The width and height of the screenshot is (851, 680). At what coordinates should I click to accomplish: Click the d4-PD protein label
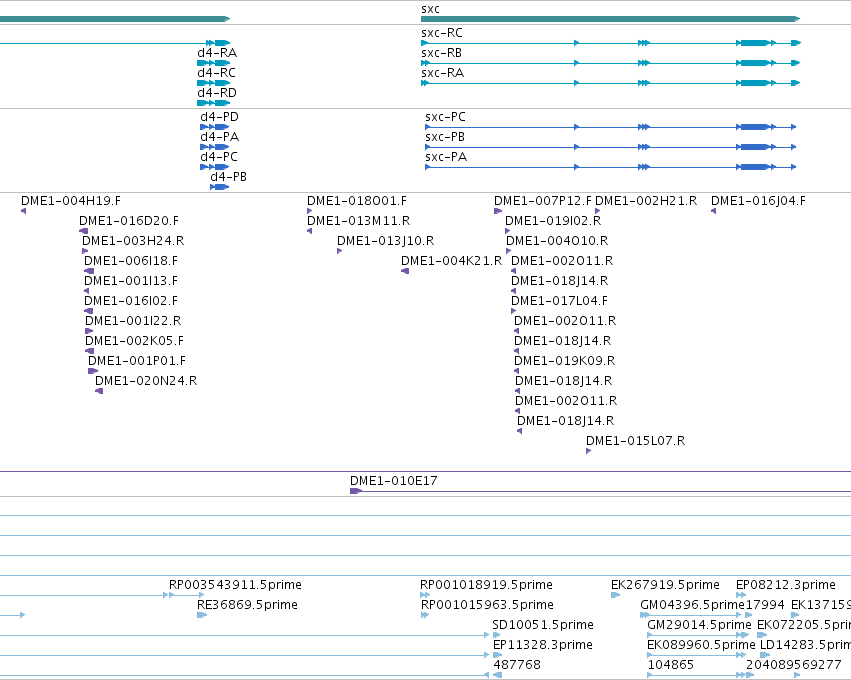[219, 117]
